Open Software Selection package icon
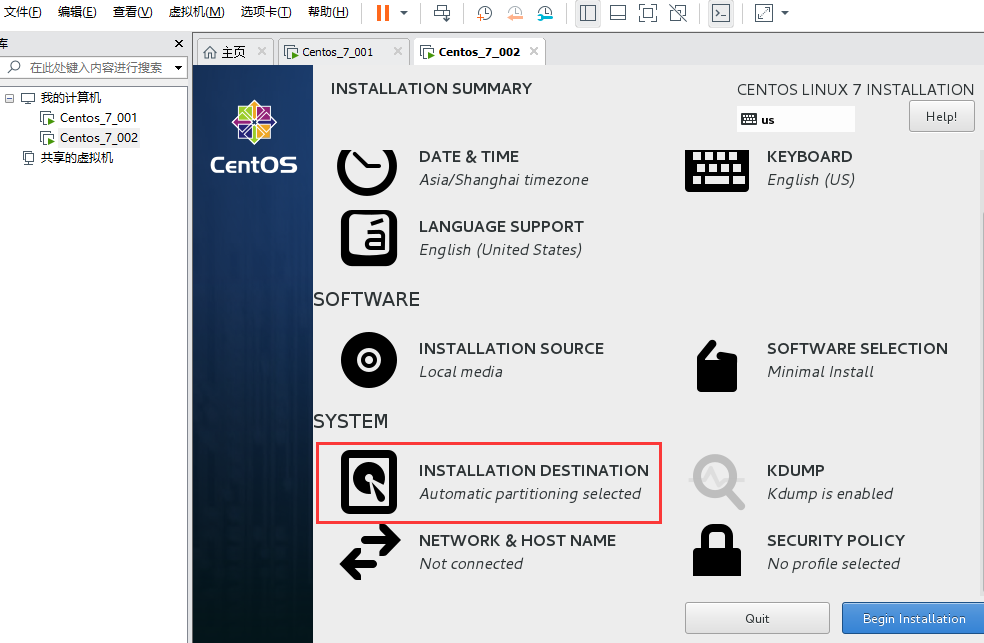984x643 pixels. [717, 366]
